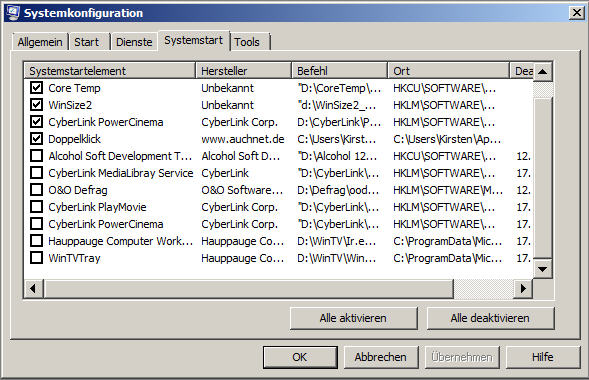This screenshot has height=380, width=589.
Task: Select the O&O Defrag entry text
Action: pos(78,190)
